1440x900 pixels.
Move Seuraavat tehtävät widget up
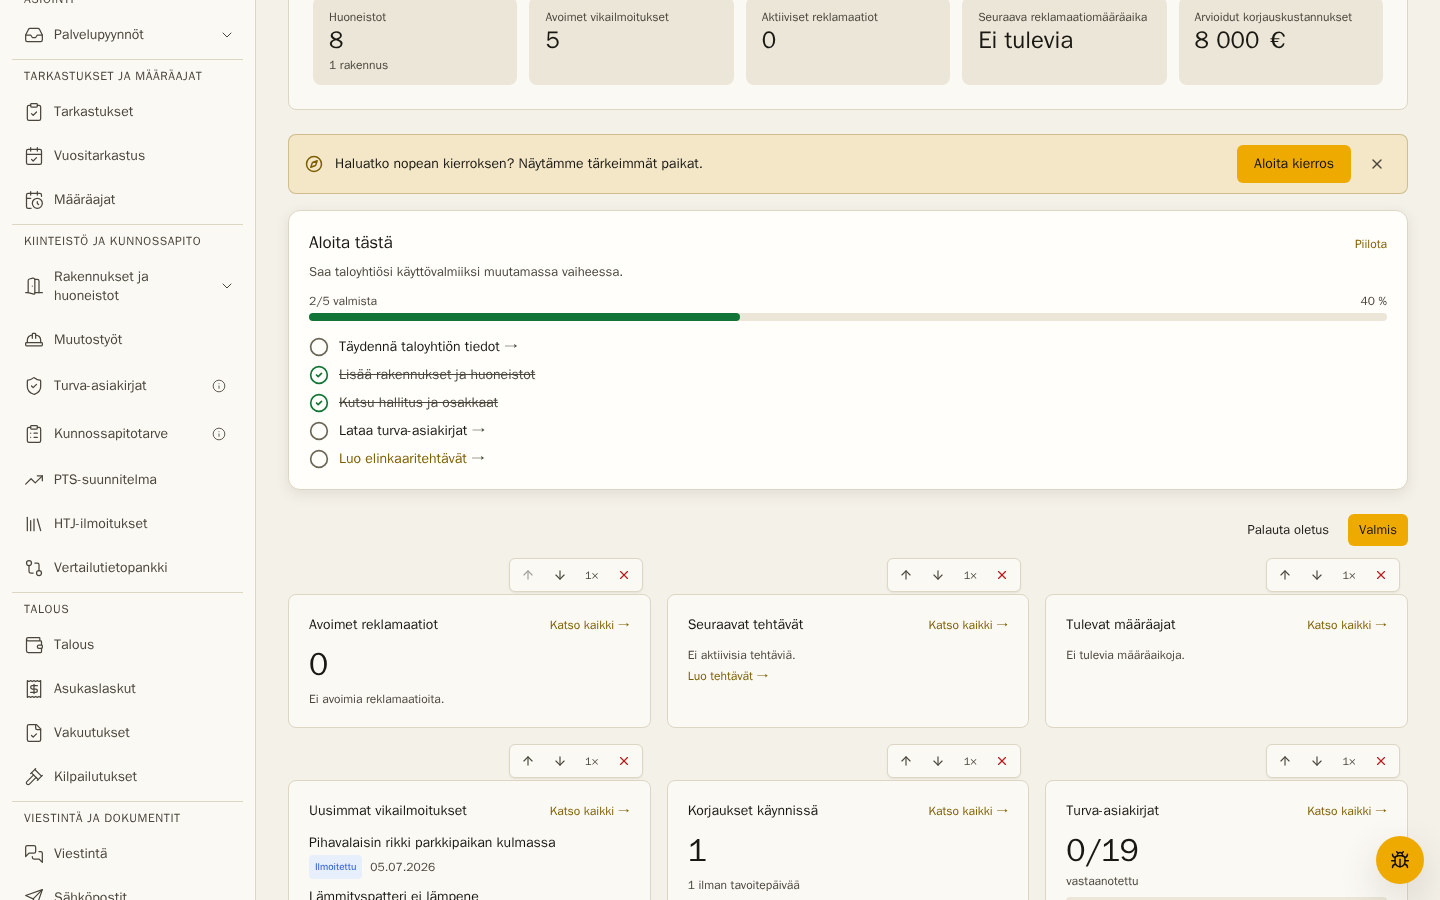coord(906,575)
